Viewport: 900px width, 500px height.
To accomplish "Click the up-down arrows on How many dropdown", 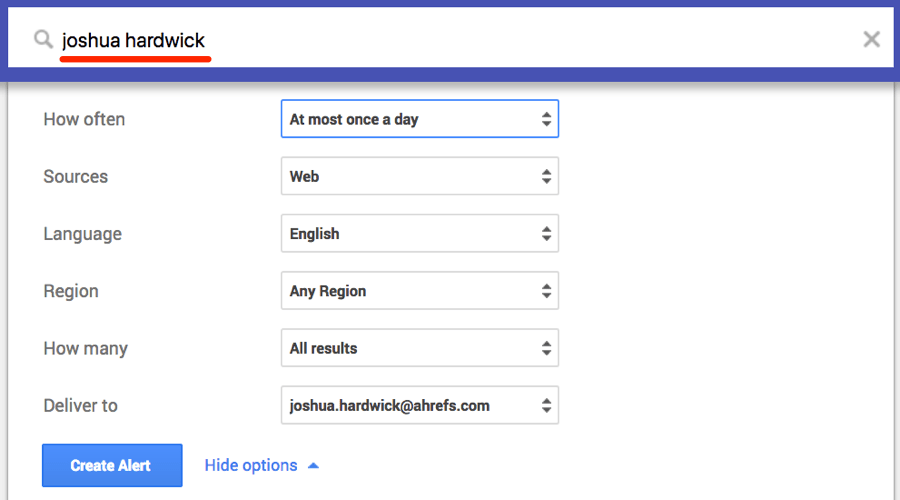I will tap(546, 349).
